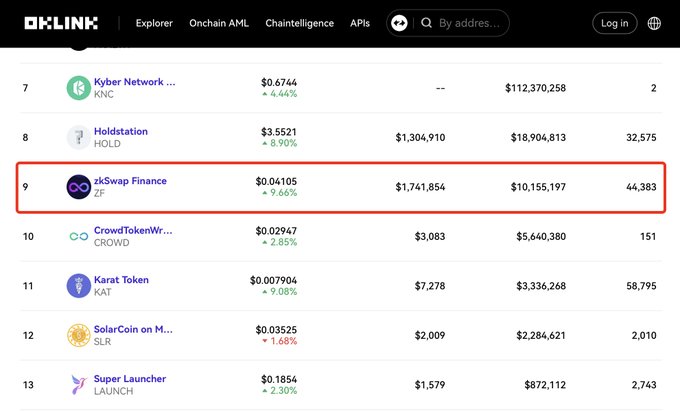The height and width of the screenshot is (411, 680).
Task: Click the 2,010 holders cell
Action: (644, 335)
